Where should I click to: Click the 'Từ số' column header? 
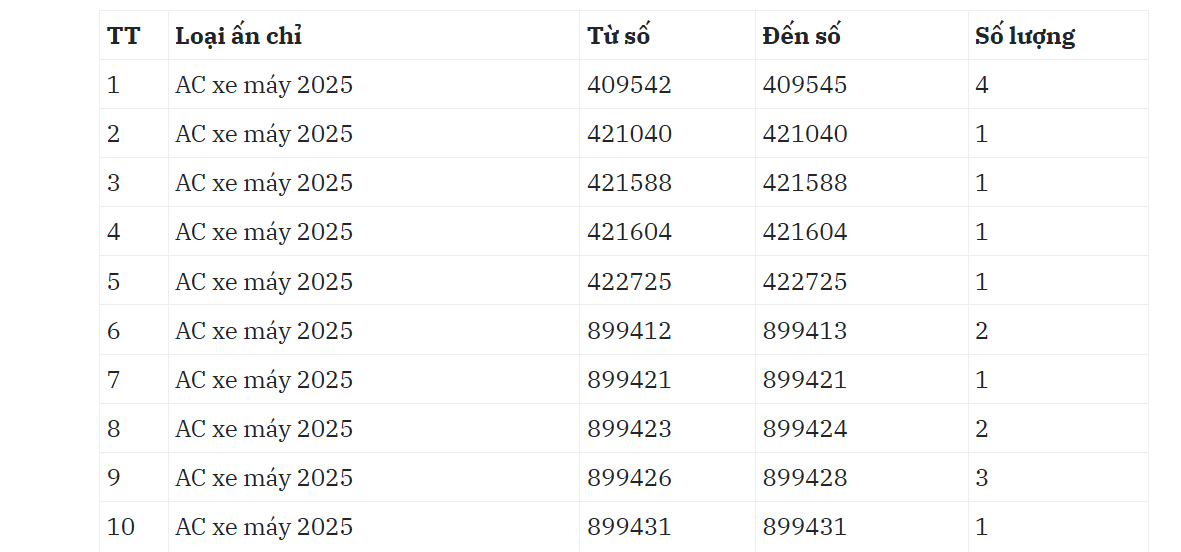point(667,35)
